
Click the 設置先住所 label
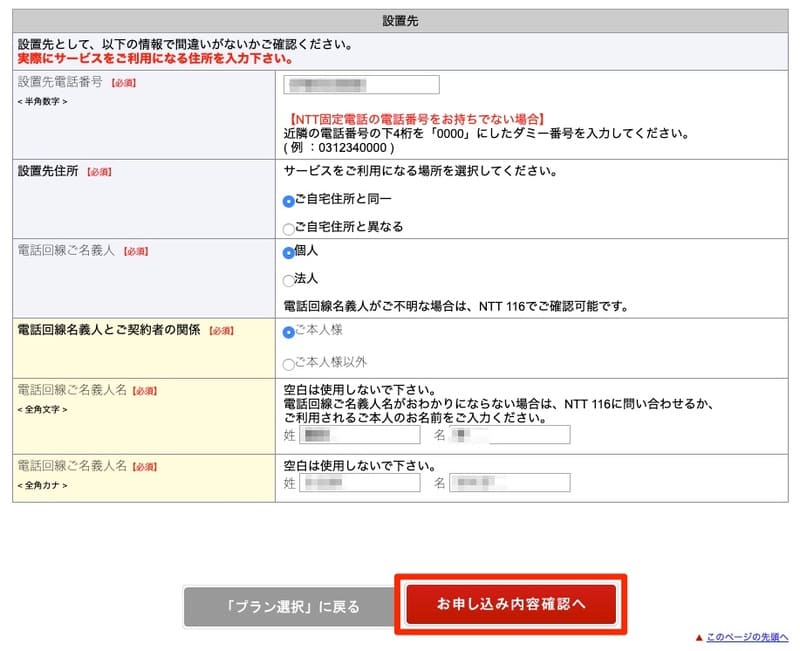pyautogui.click(x=48, y=171)
